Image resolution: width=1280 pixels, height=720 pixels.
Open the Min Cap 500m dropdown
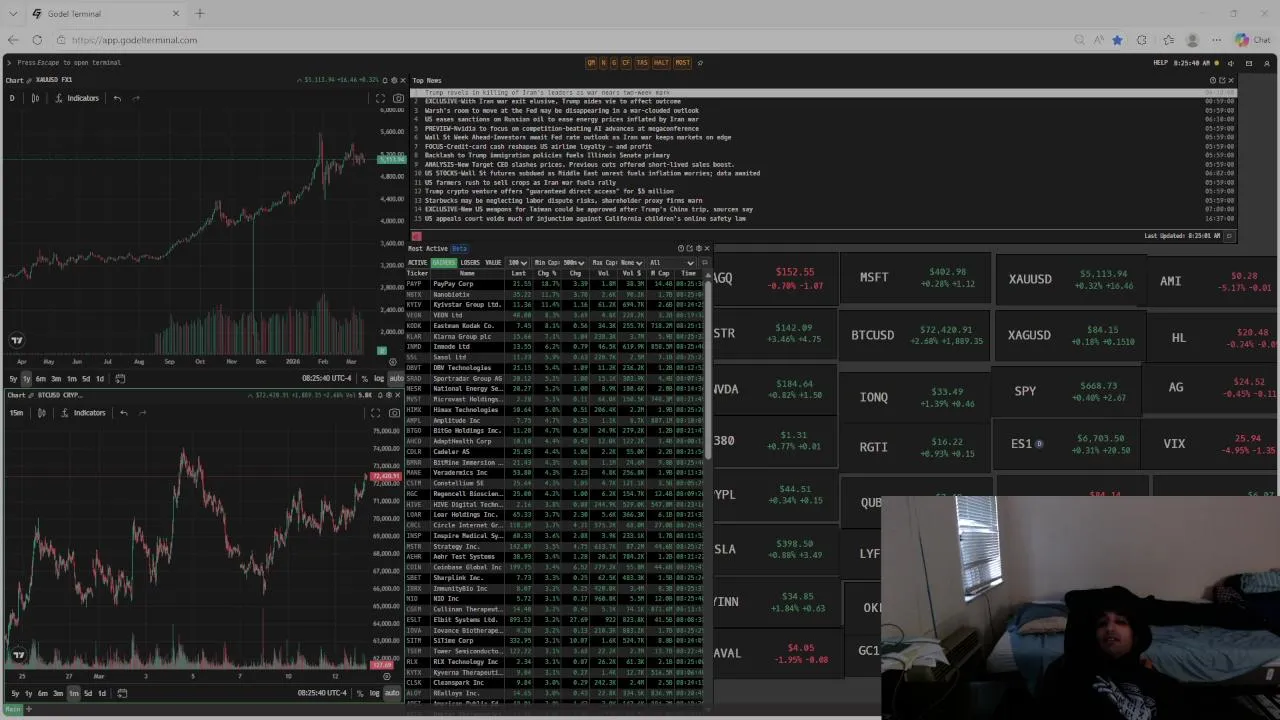tap(559, 263)
